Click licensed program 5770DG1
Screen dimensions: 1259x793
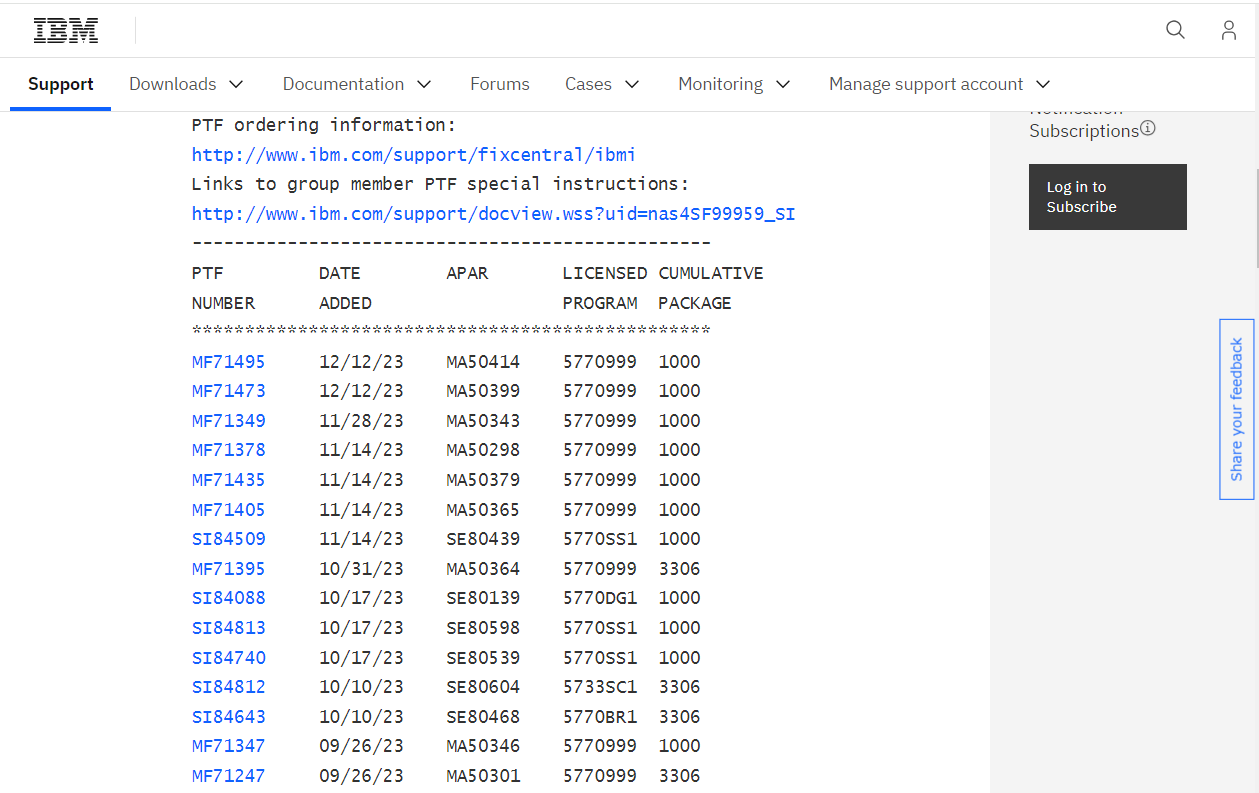pos(600,598)
